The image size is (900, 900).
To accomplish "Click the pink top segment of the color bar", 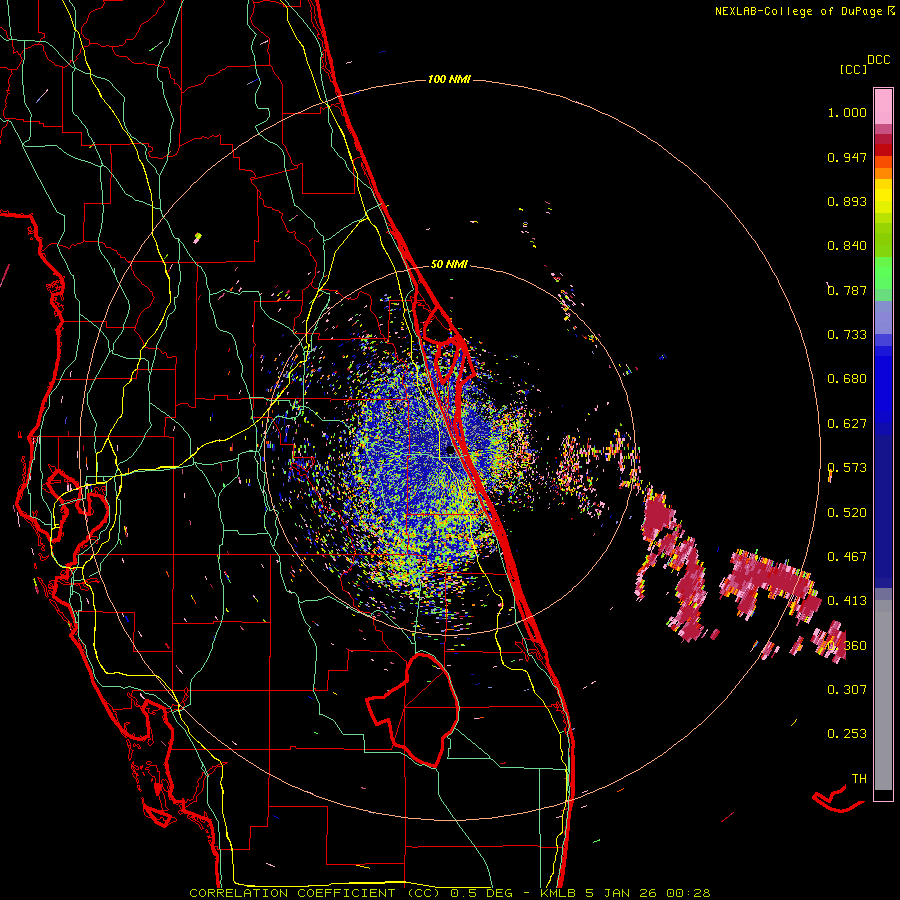I will click(x=883, y=106).
